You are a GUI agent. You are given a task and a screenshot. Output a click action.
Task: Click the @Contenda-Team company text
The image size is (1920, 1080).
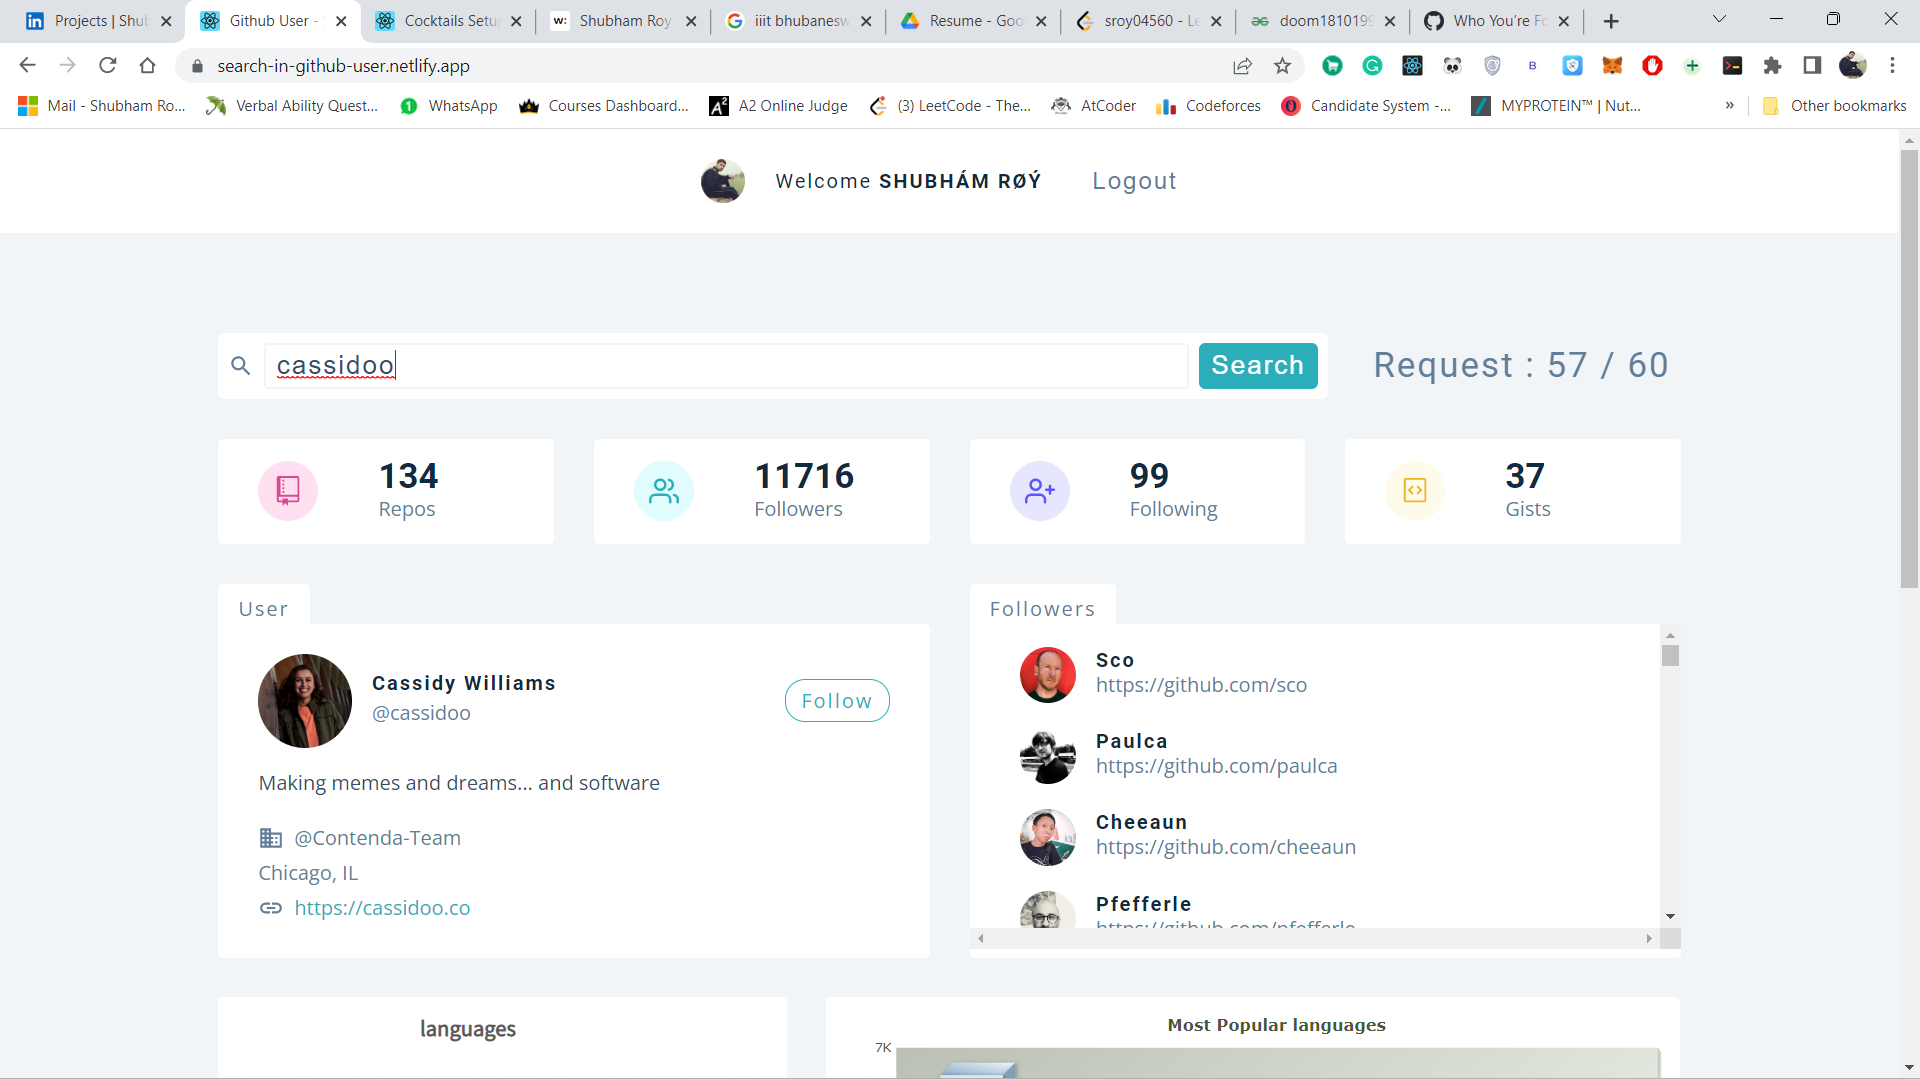click(378, 838)
